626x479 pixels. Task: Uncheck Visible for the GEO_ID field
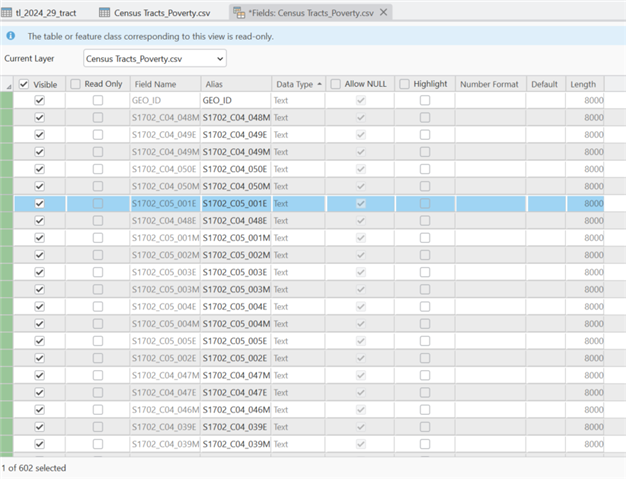[x=40, y=100]
